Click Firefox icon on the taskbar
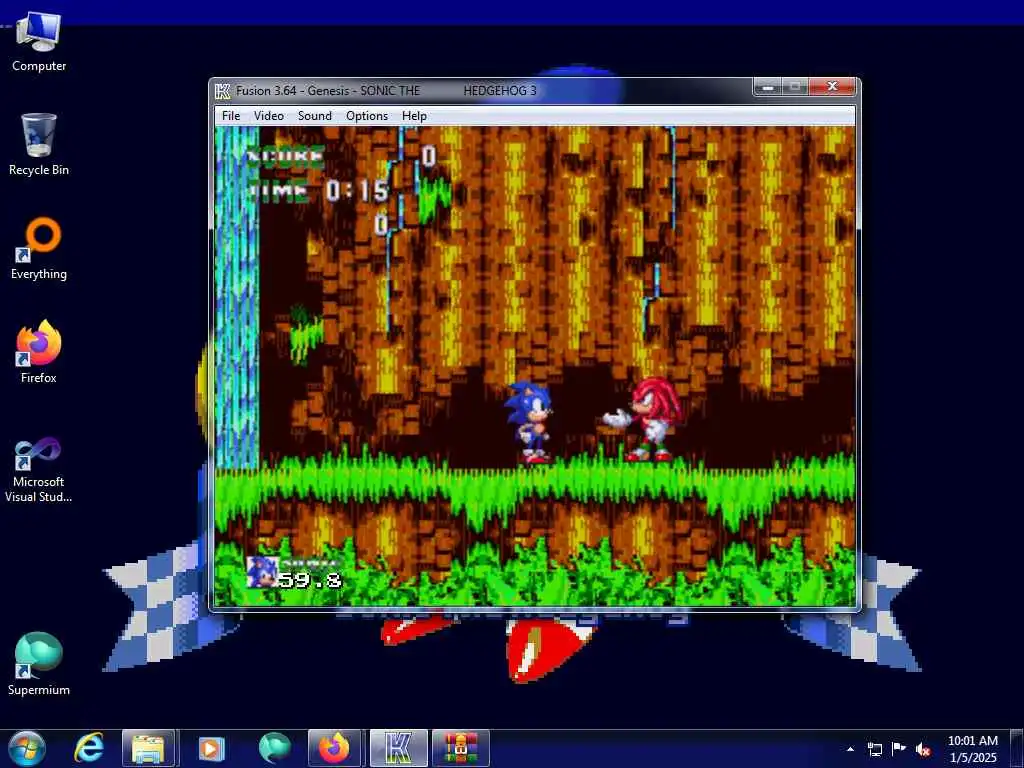 334,748
